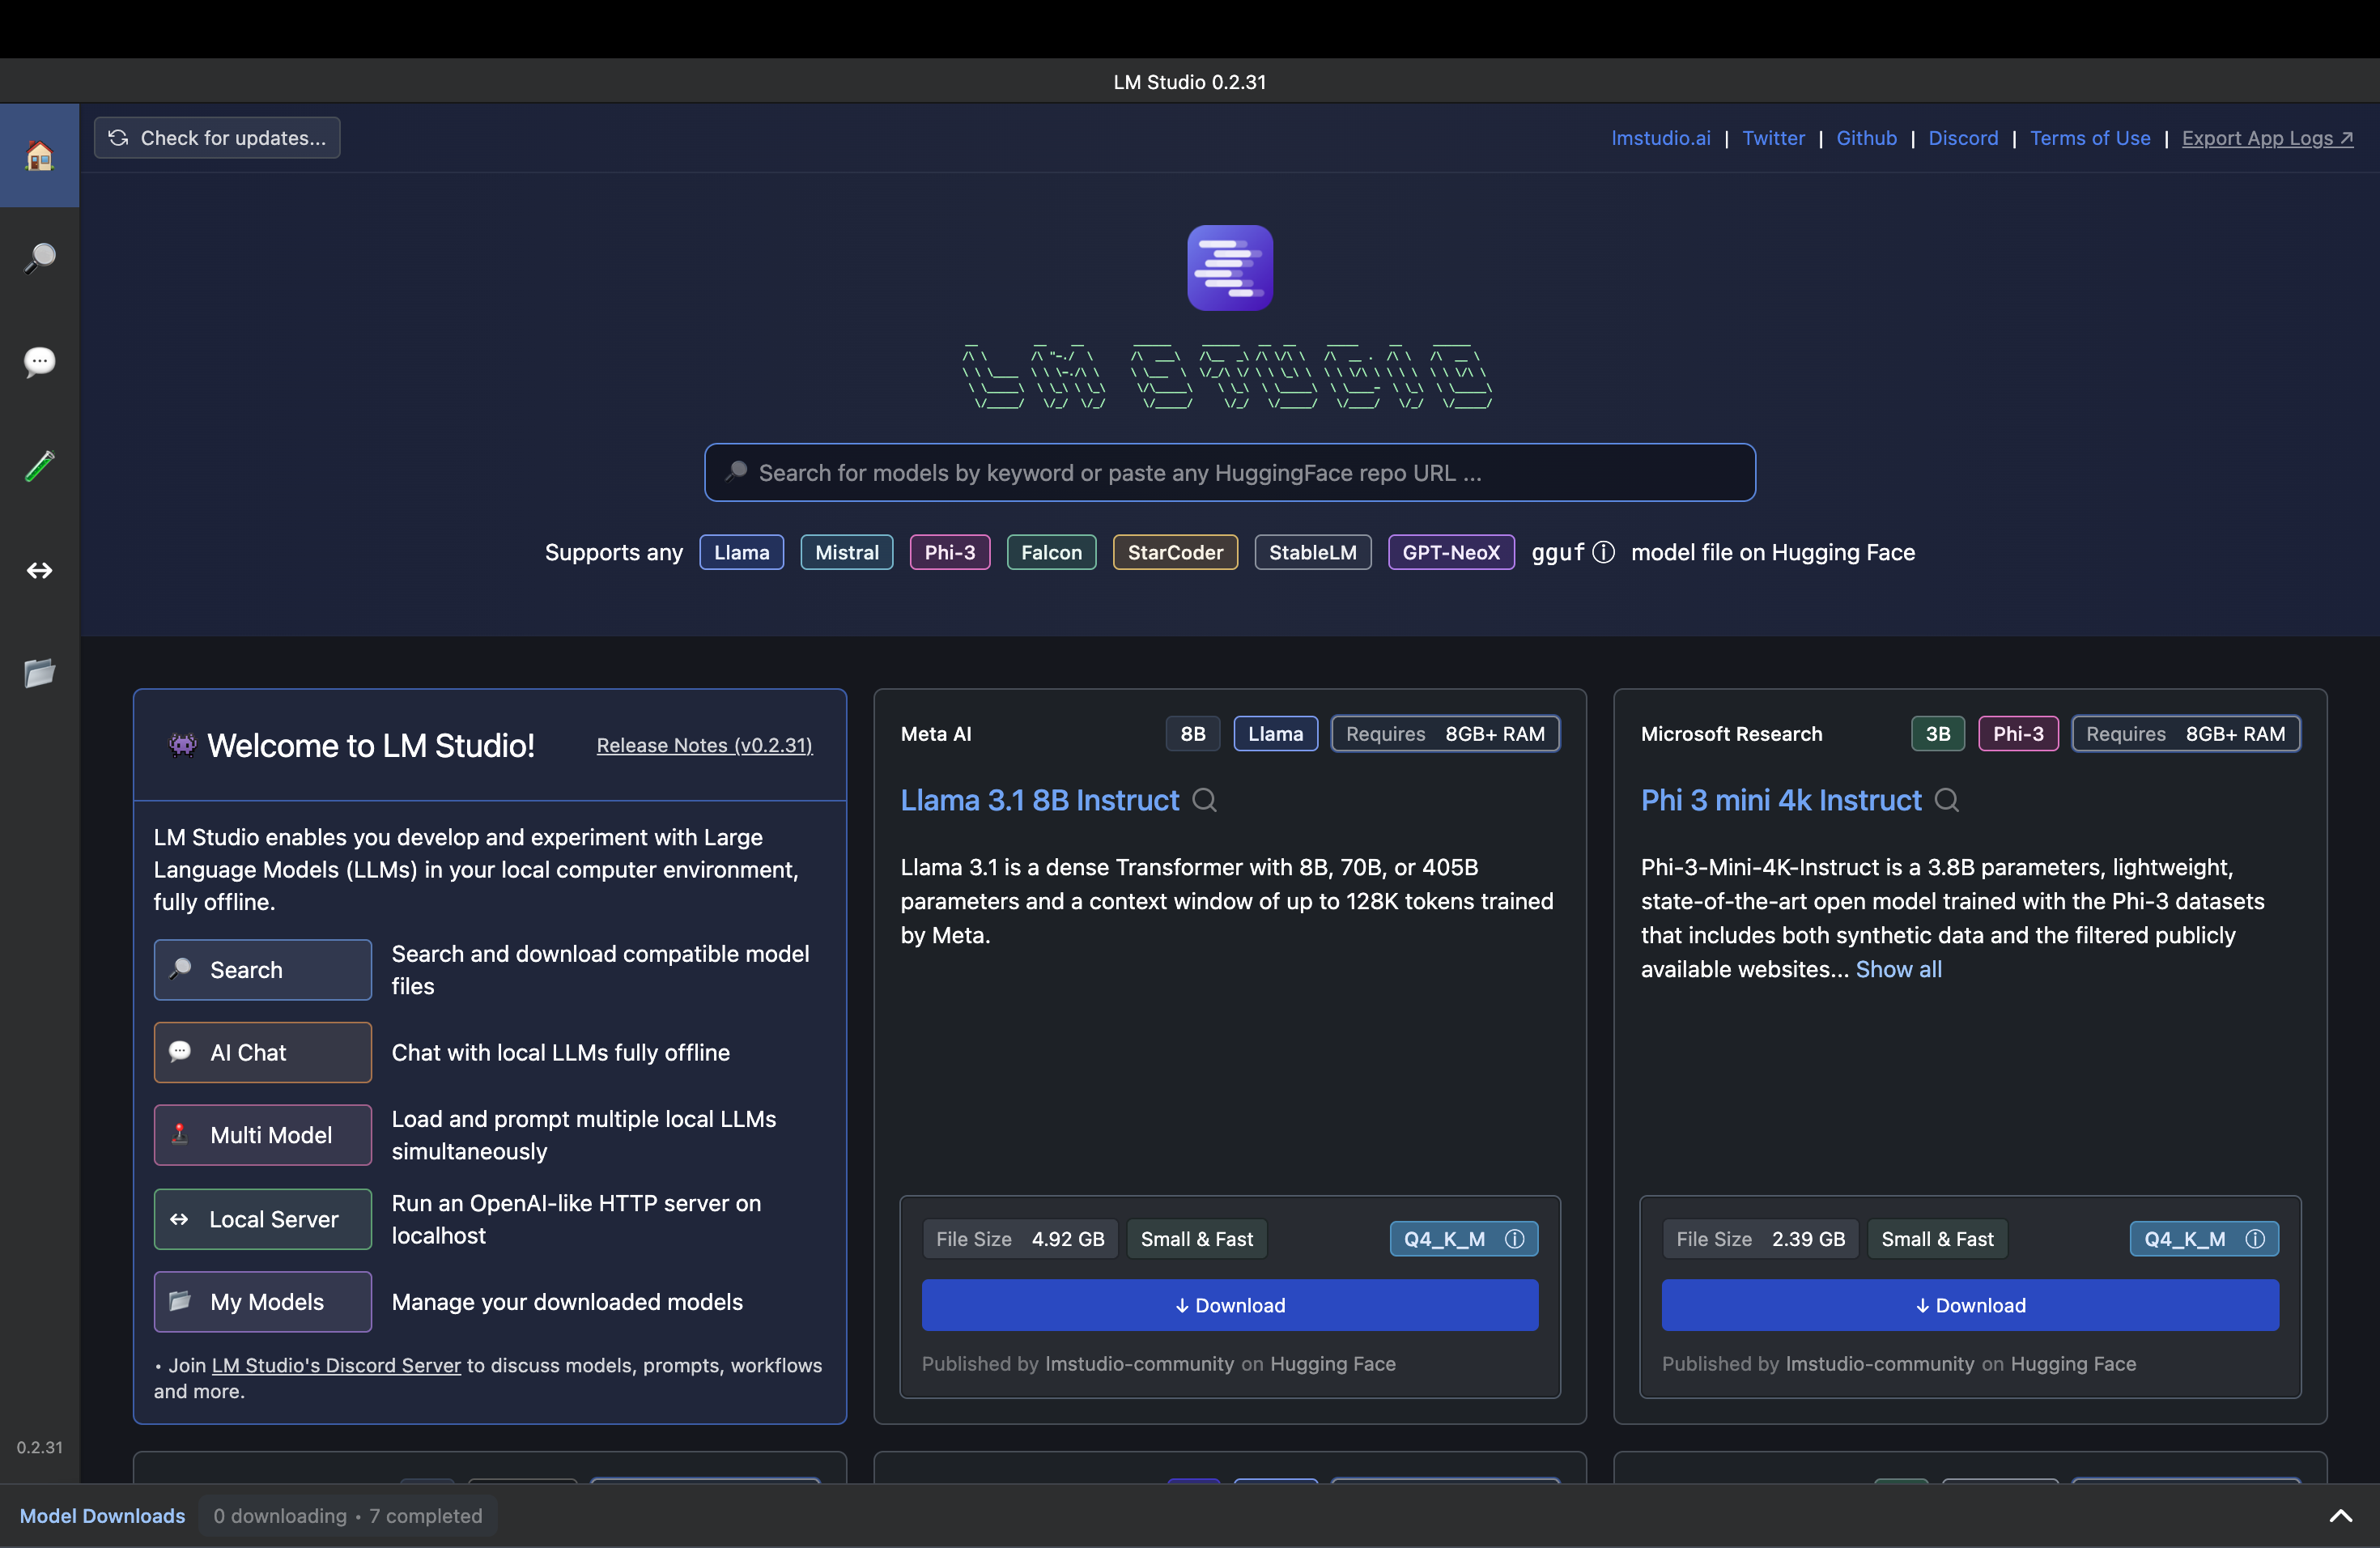Click the Local Server button in welcome card
The height and width of the screenshot is (1548, 2380).
point(263,1219)
